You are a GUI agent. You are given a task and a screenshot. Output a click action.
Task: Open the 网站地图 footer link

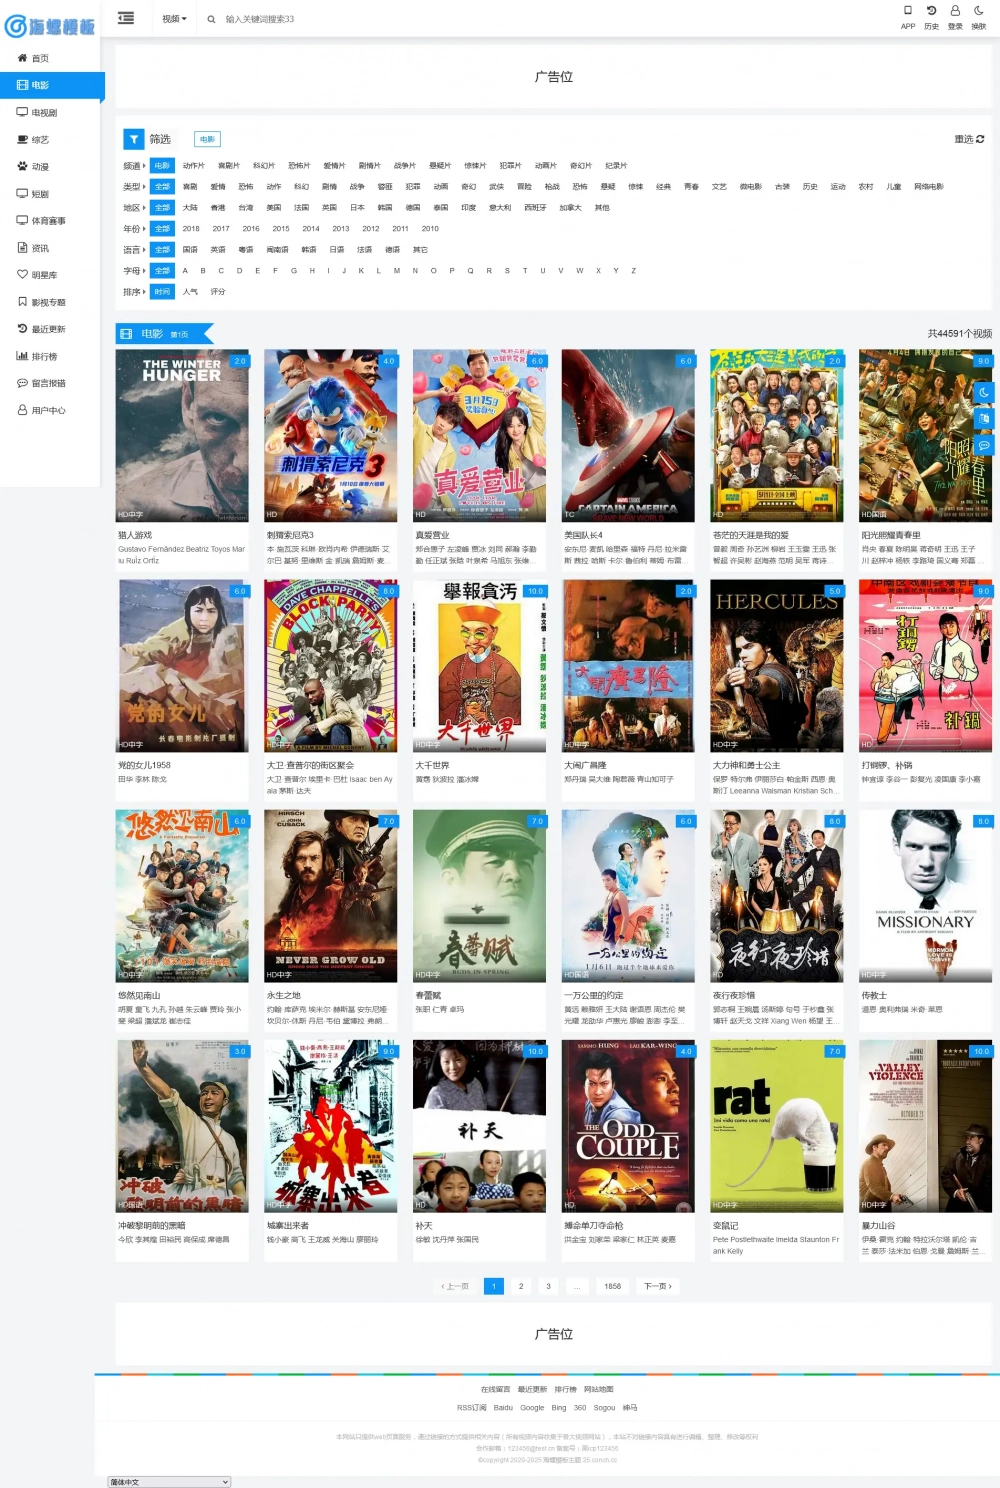click(599, 1389)
